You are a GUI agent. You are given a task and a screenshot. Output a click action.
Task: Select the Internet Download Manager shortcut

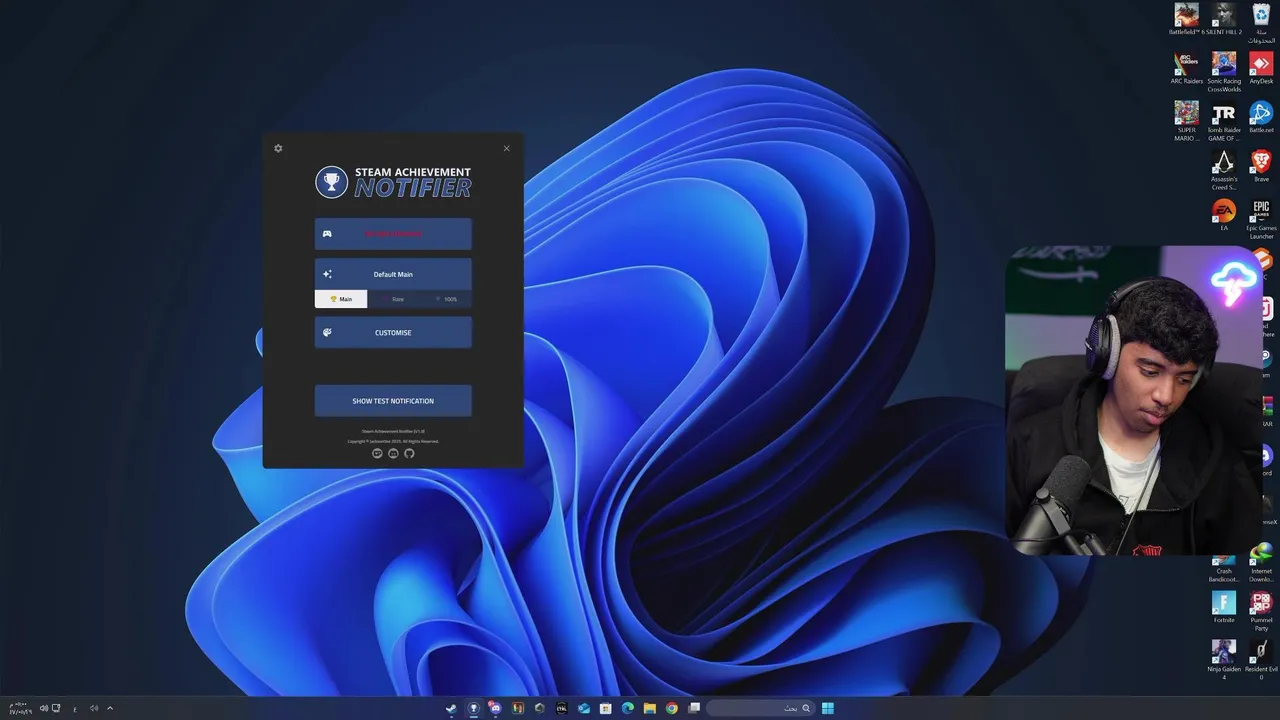click(x=1261, y=562)
